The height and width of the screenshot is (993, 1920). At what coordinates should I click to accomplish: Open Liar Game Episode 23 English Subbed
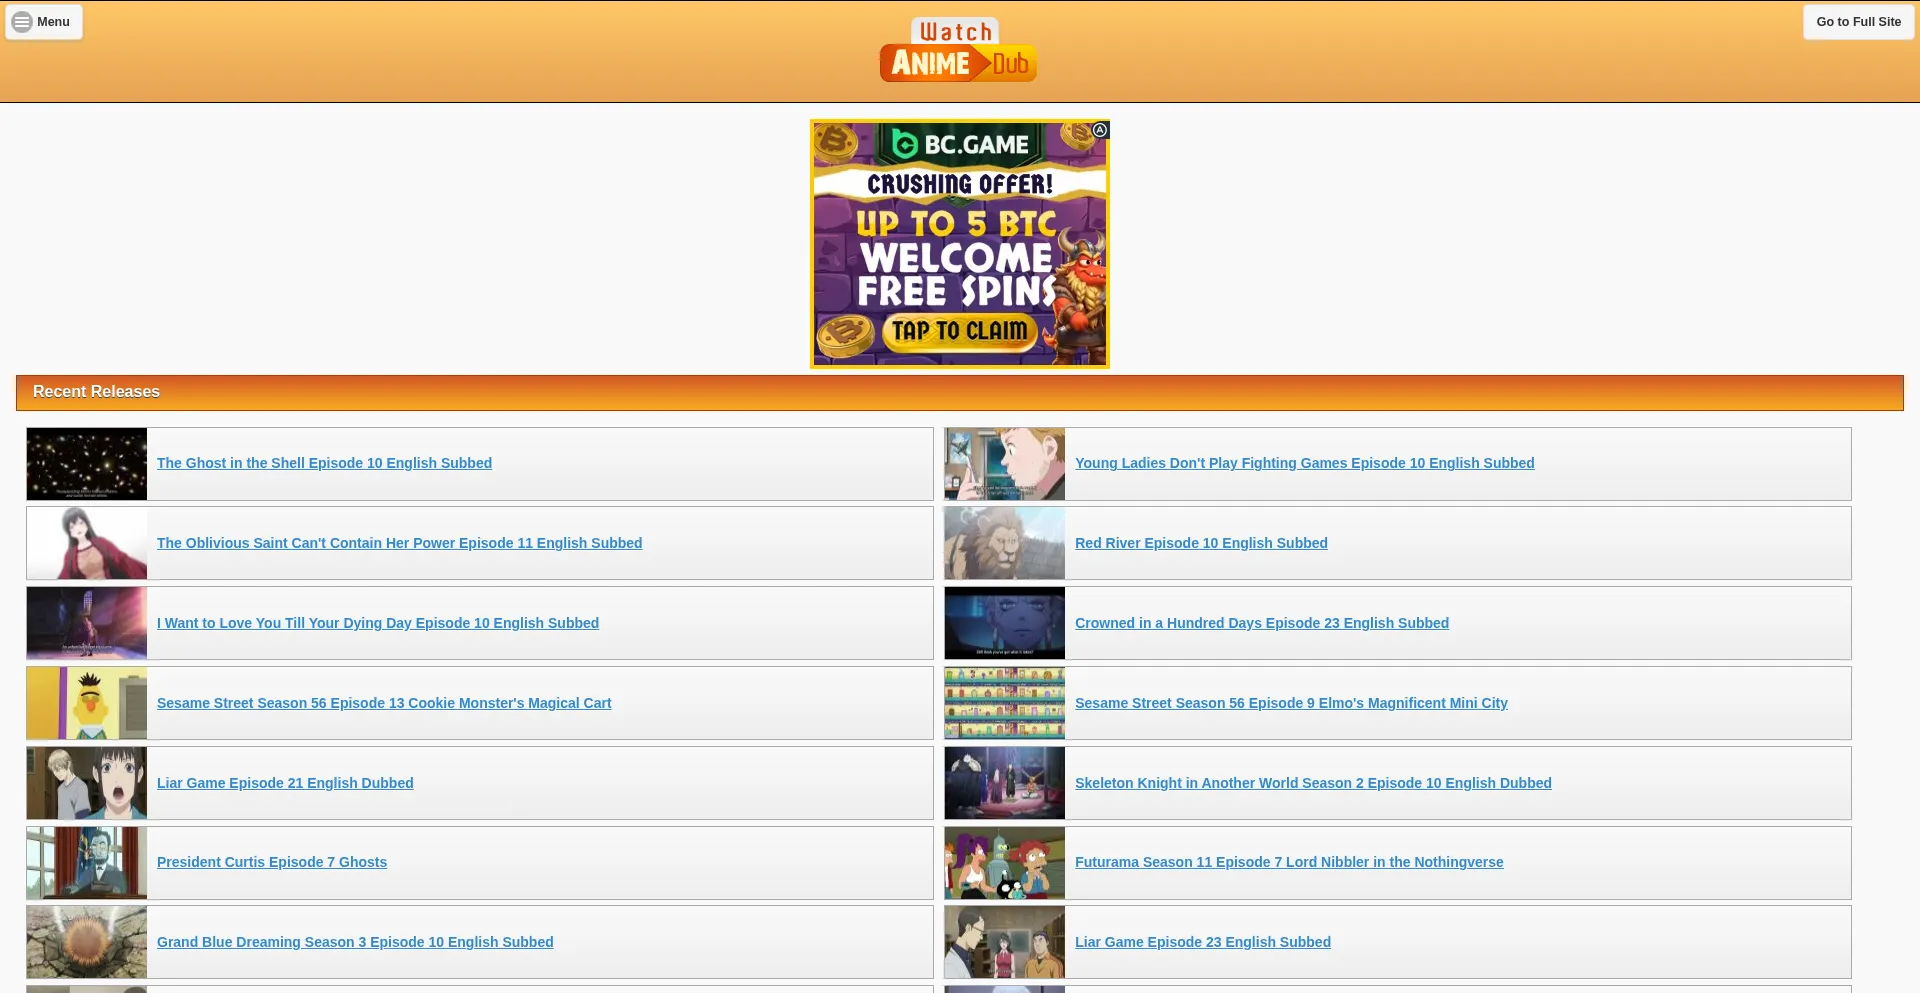click(x=1203, y=942)
